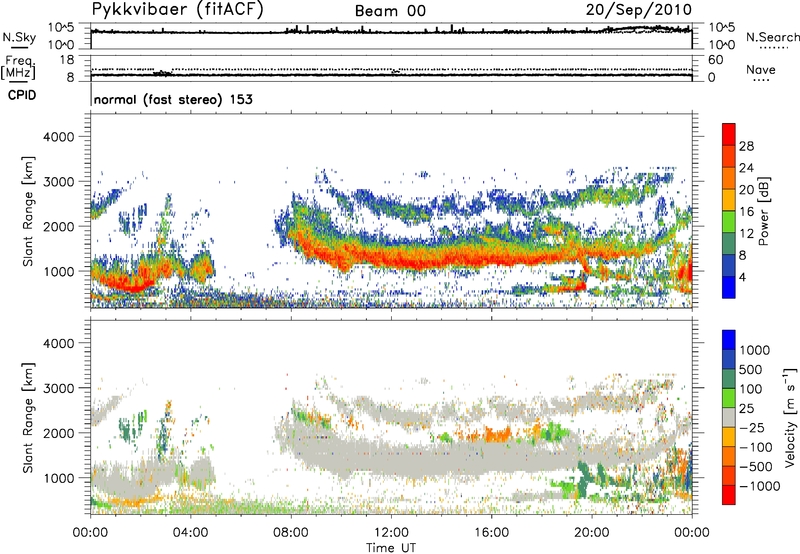Click the '18' frequency axis tick label
Image resolution: width=800 pixels, height=554 pixels.
click(x=67, y=60)
